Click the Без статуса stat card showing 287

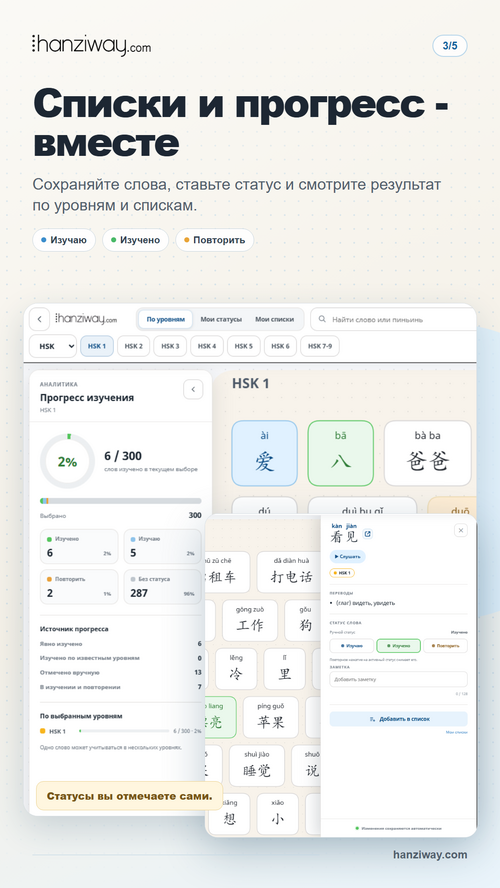pyautogui.click(x=163, y=587)
